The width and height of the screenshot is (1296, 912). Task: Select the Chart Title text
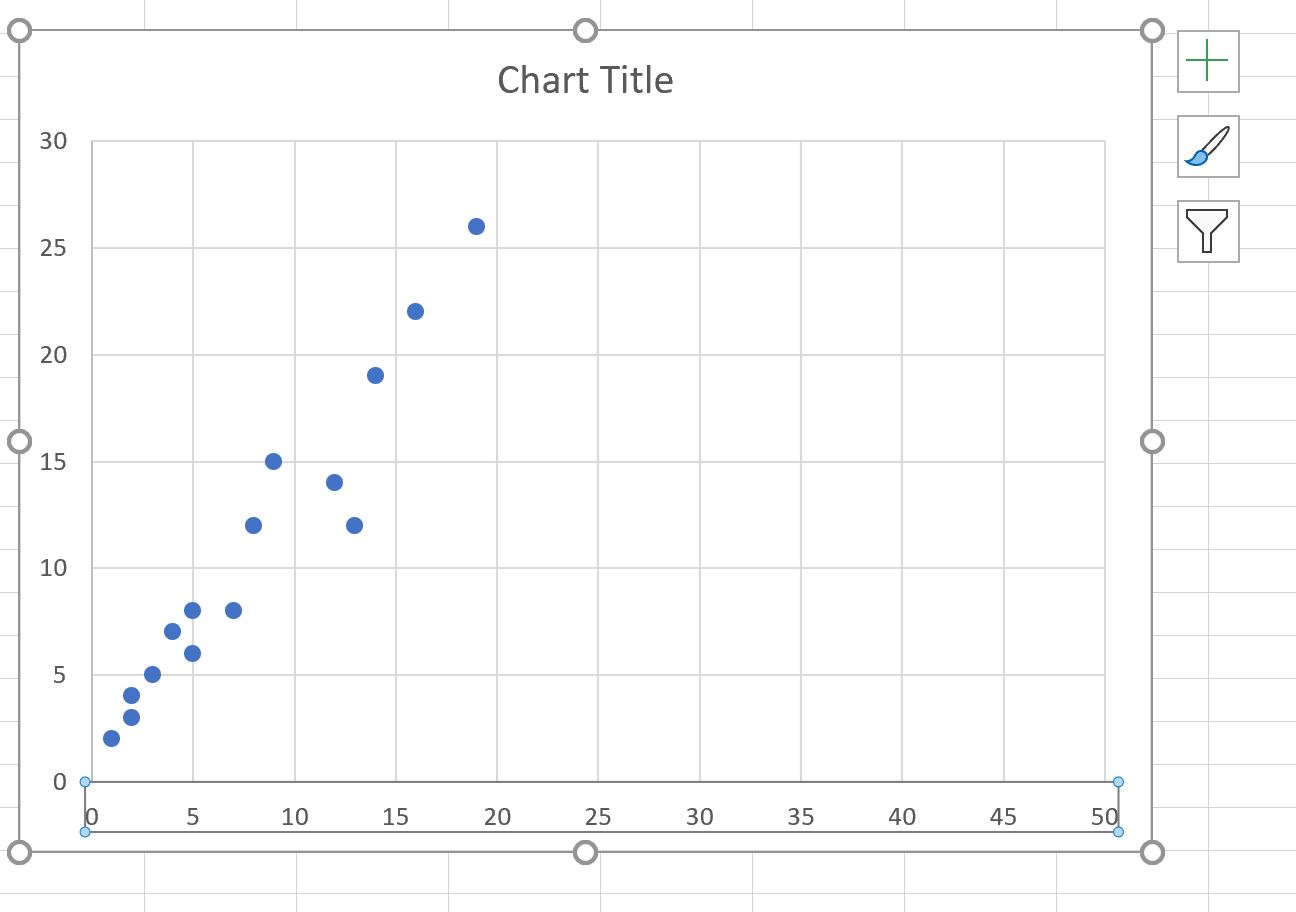[584, 80]
